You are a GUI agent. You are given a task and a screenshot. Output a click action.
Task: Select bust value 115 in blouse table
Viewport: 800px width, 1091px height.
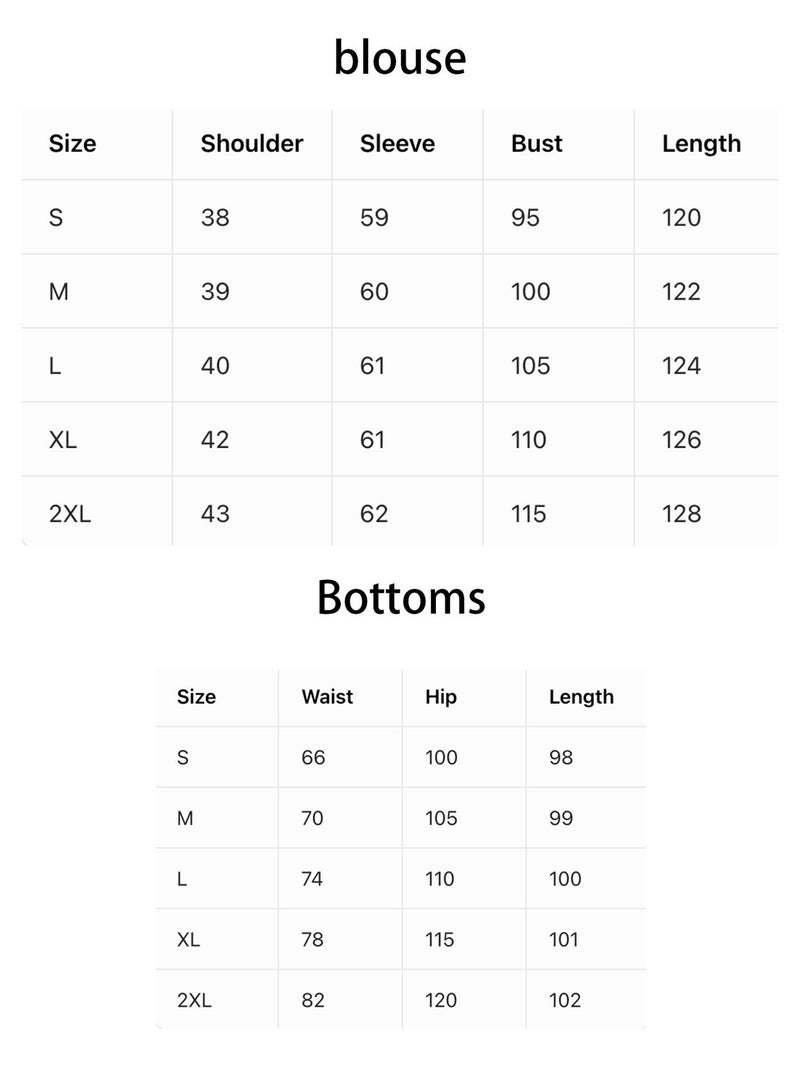(x=529, y=514)
